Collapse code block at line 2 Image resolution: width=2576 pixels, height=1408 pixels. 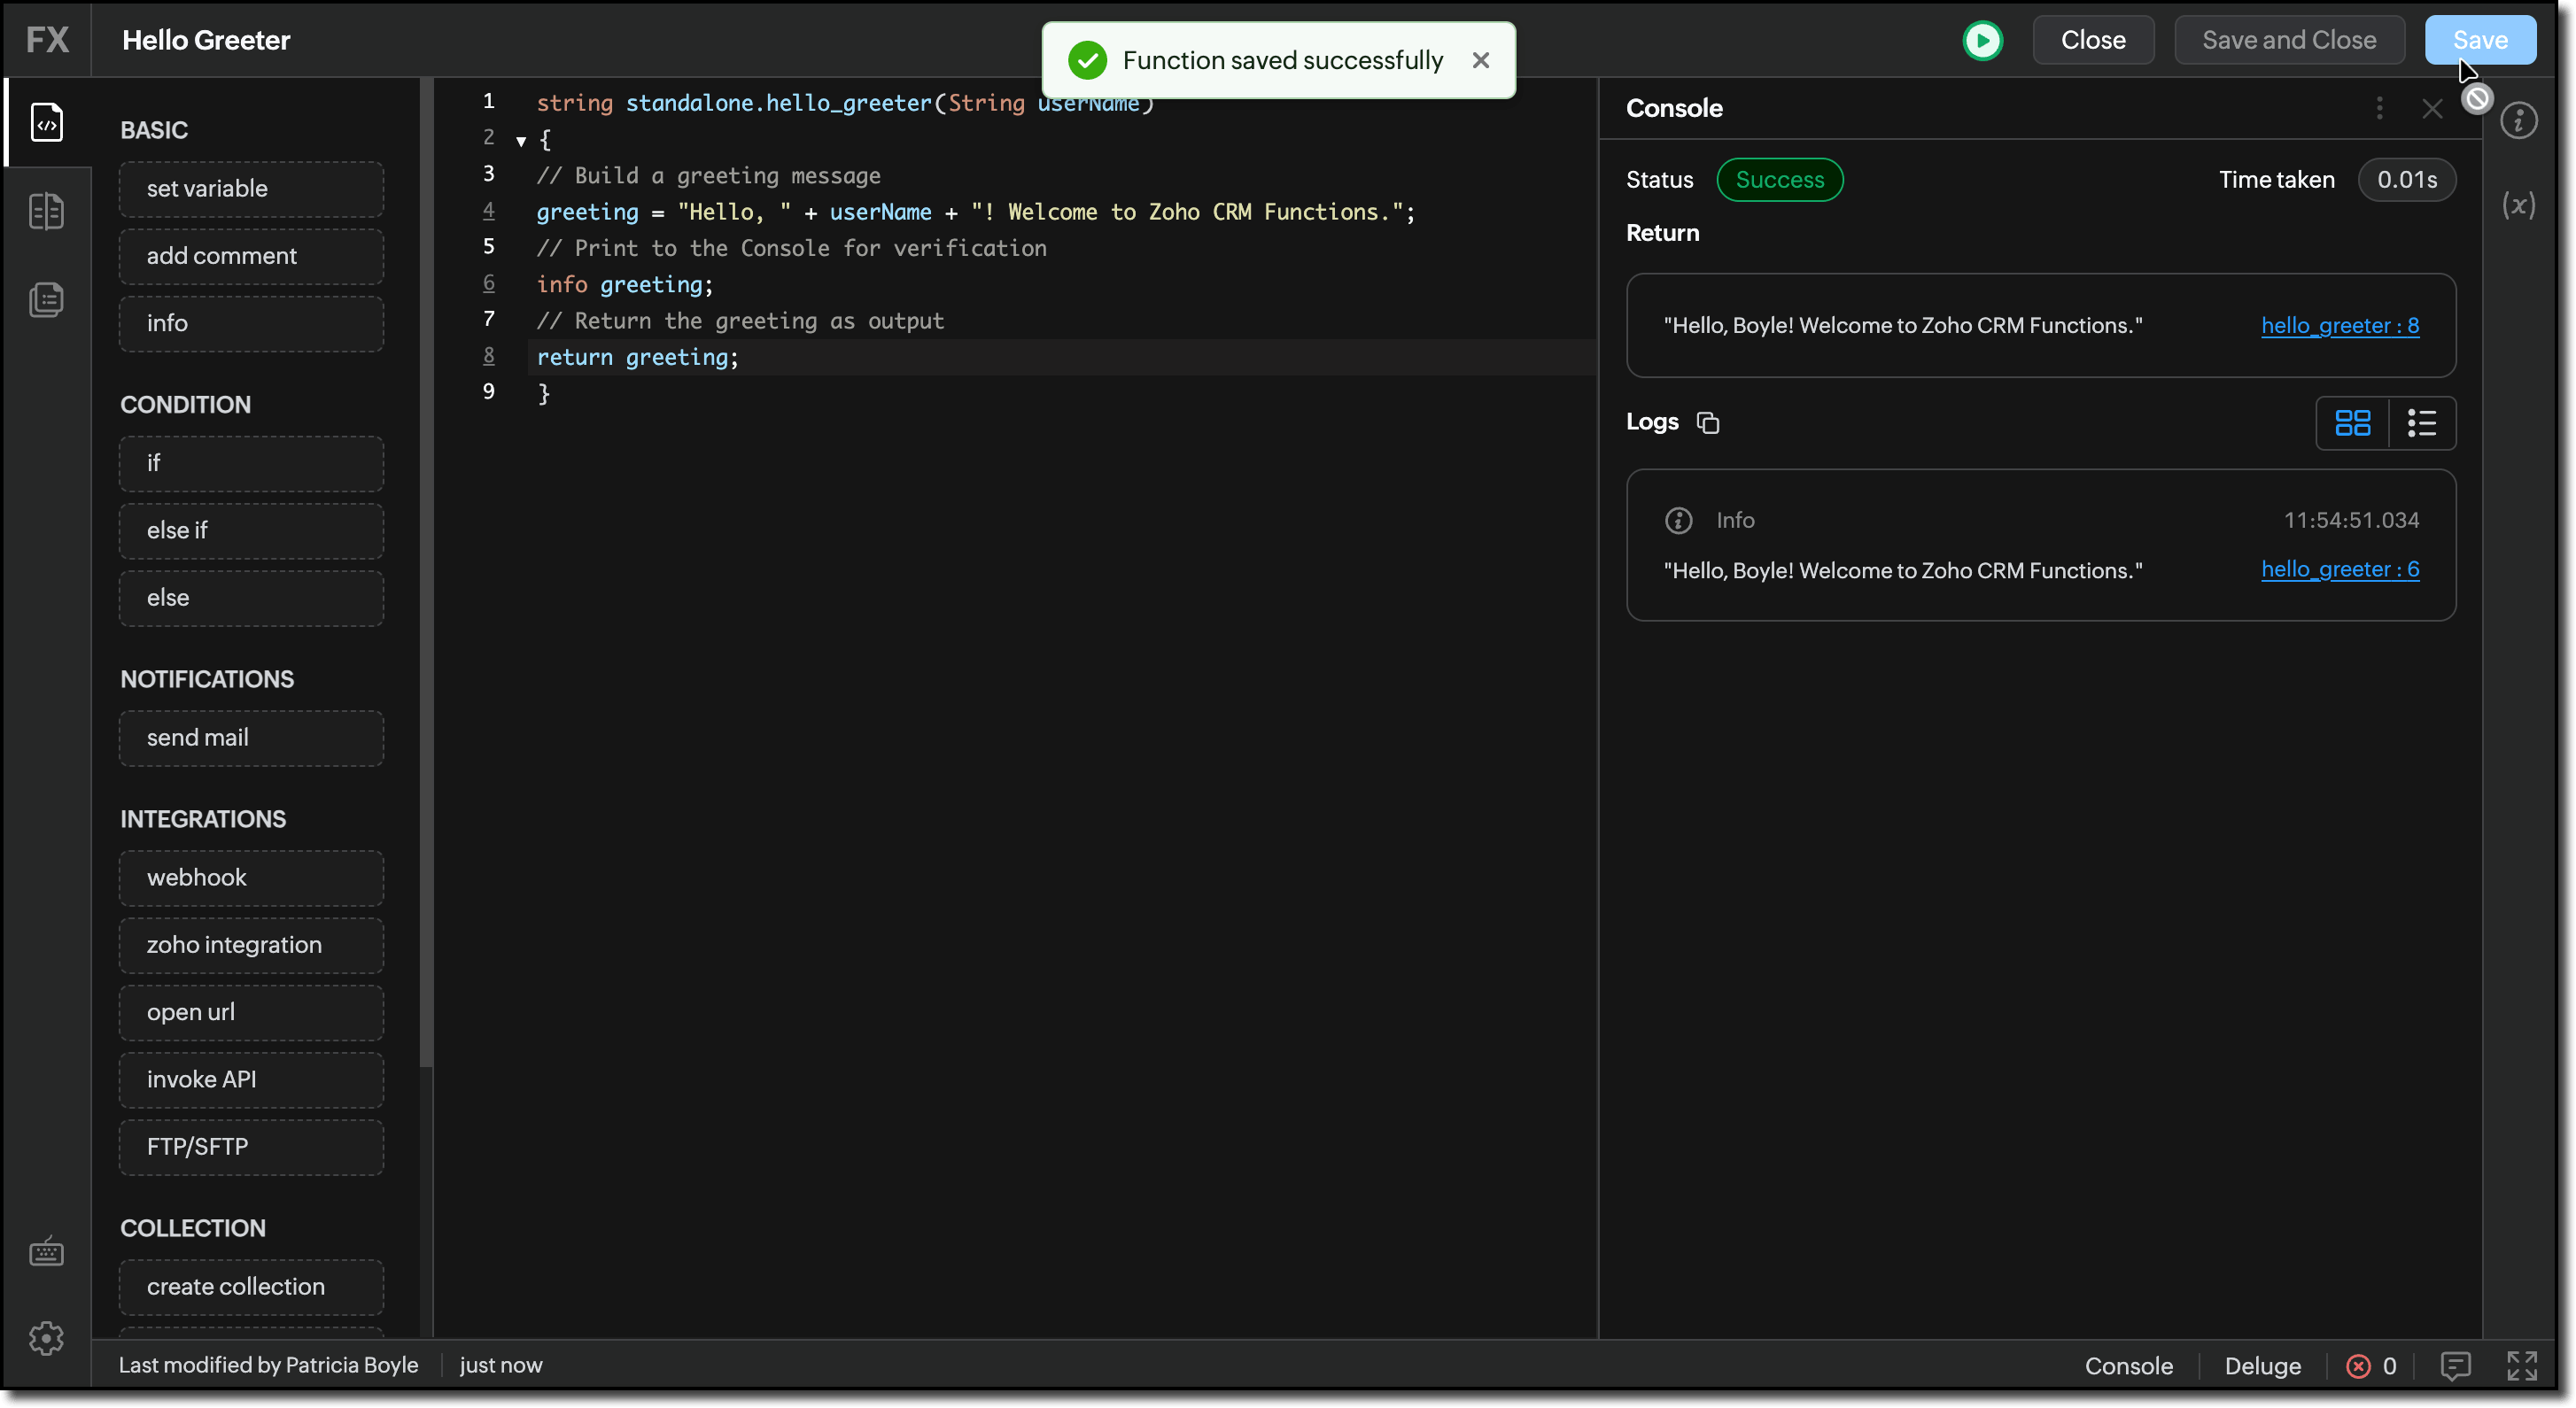pyautogui.click(x=521, y=141)
